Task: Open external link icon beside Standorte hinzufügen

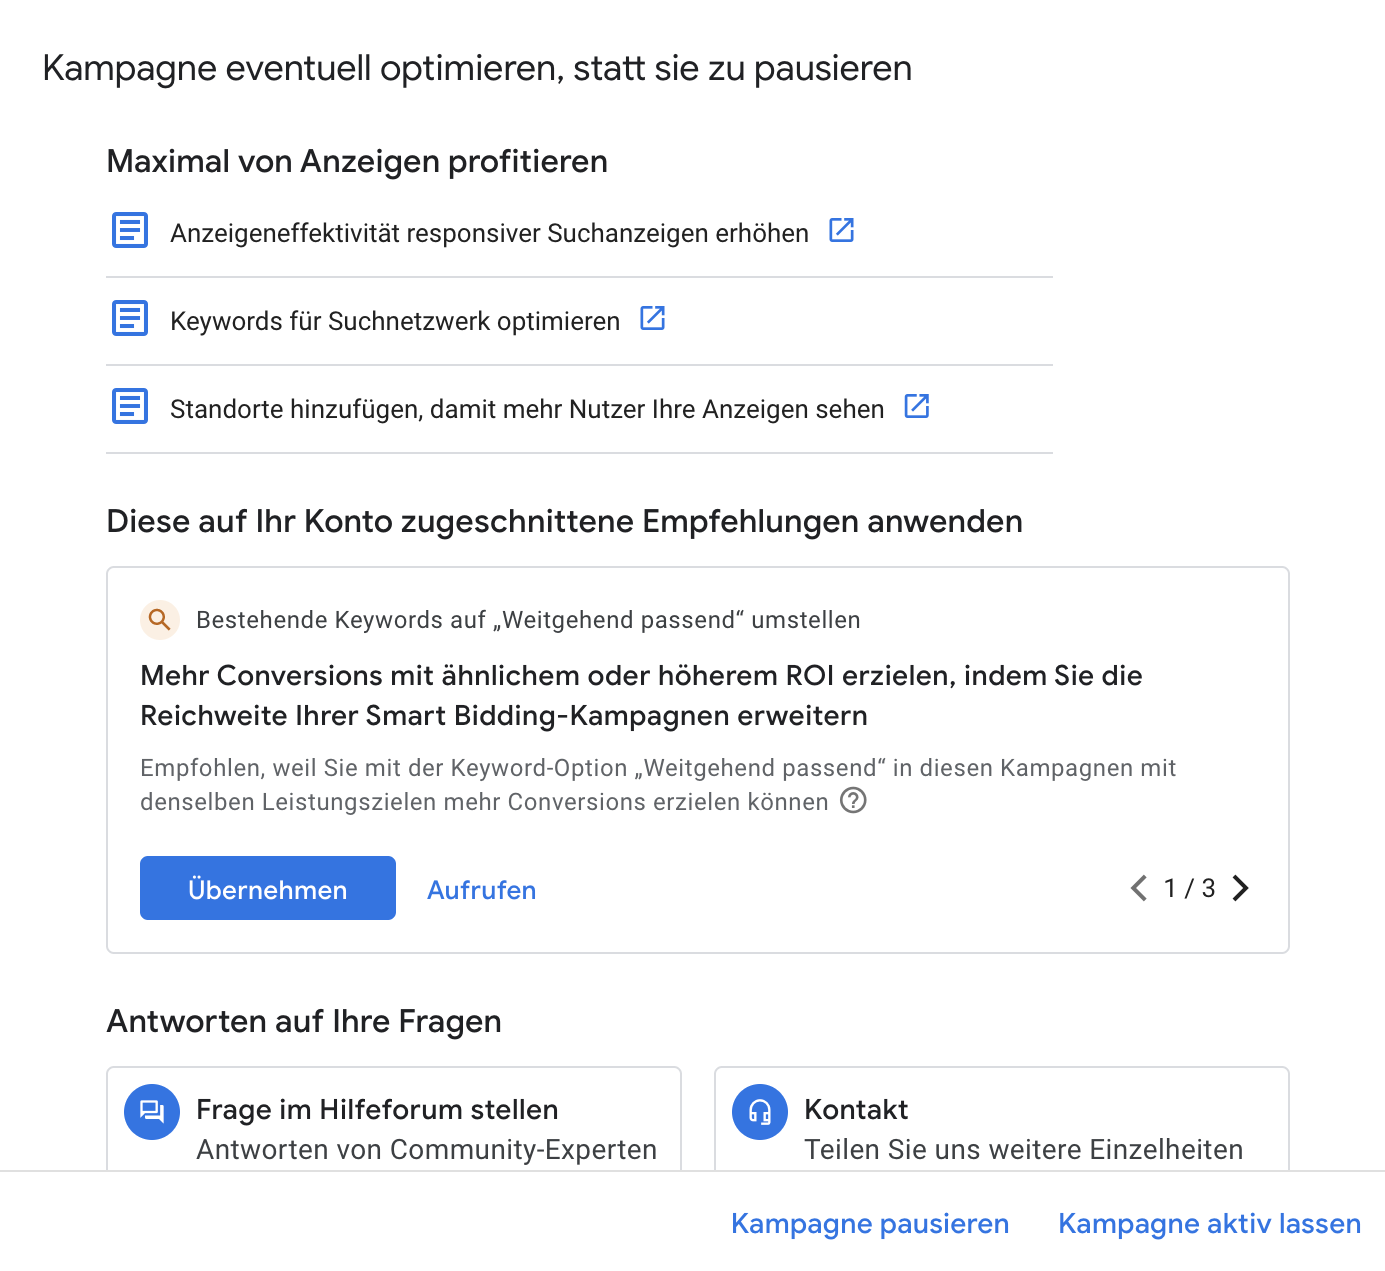Action: 917,406
